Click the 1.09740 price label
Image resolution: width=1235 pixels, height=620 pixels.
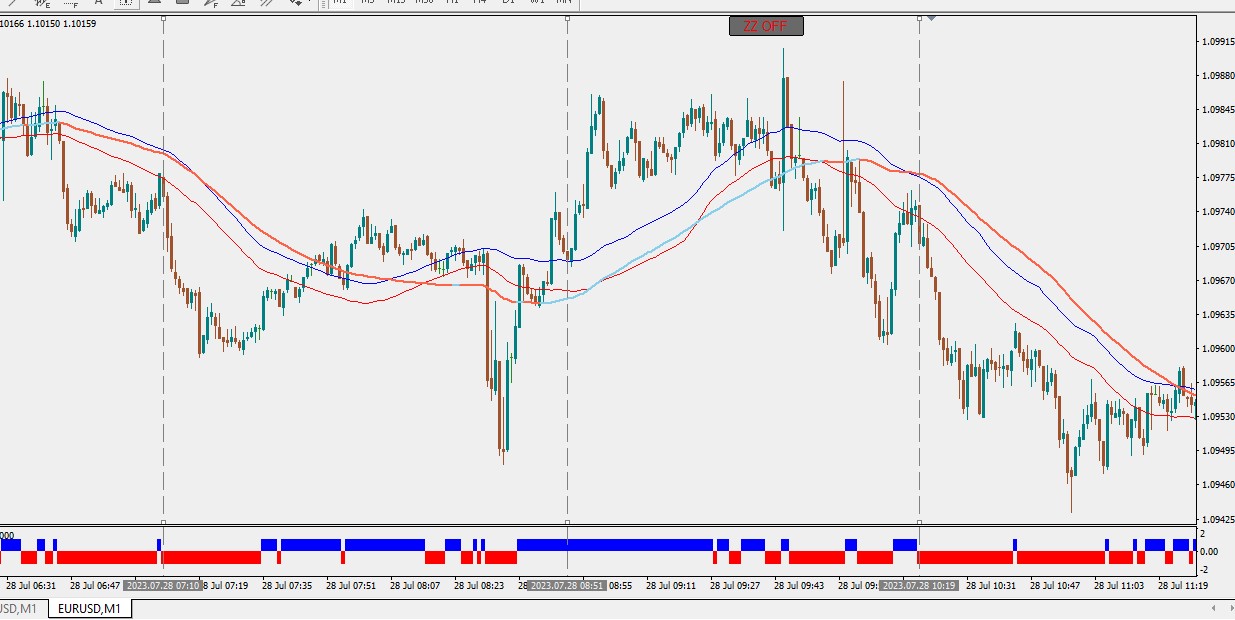tap(1216, 212)
